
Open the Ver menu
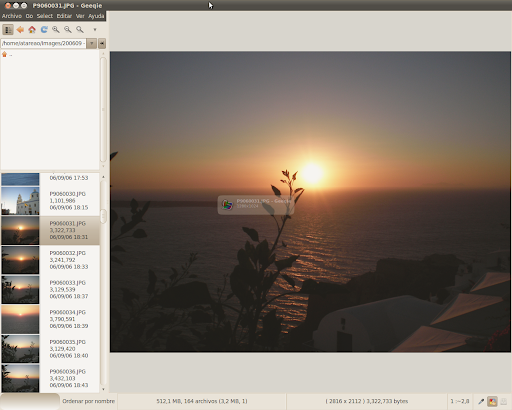tap(80, 16)
